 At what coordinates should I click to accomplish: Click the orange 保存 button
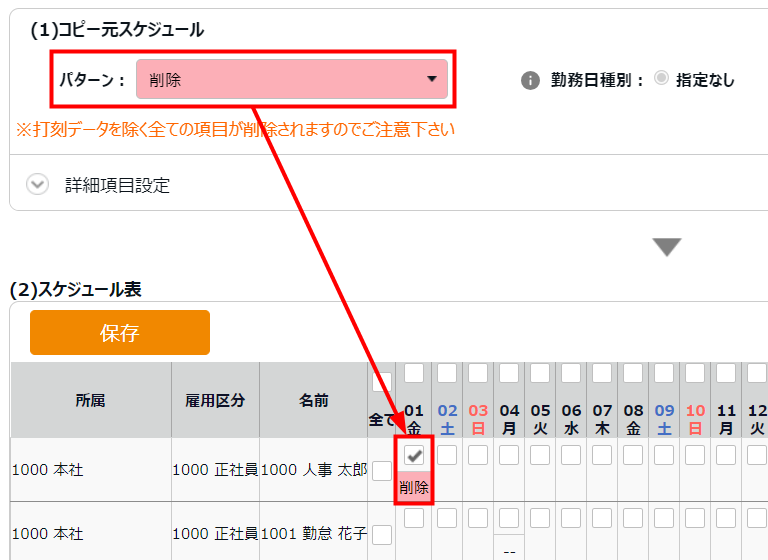point(120,333)
